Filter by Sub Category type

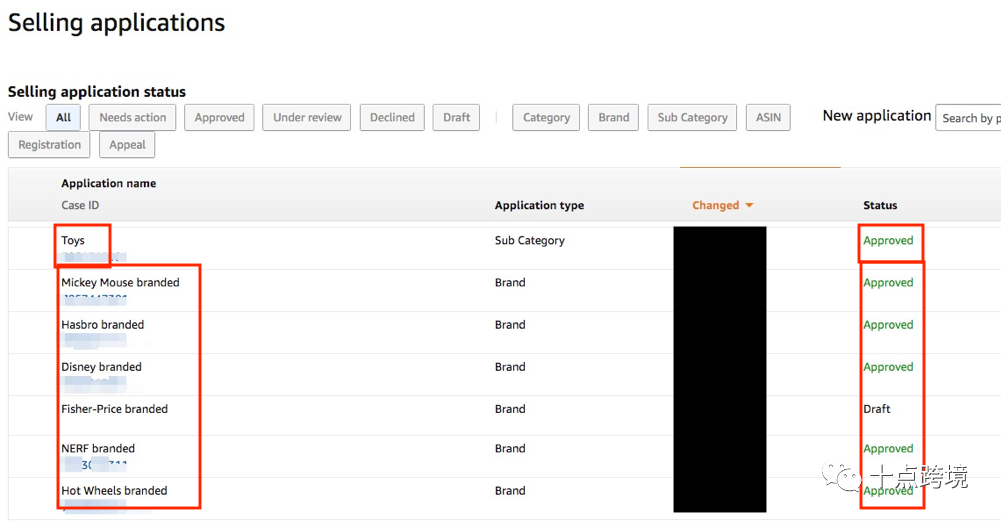(693, 117)
